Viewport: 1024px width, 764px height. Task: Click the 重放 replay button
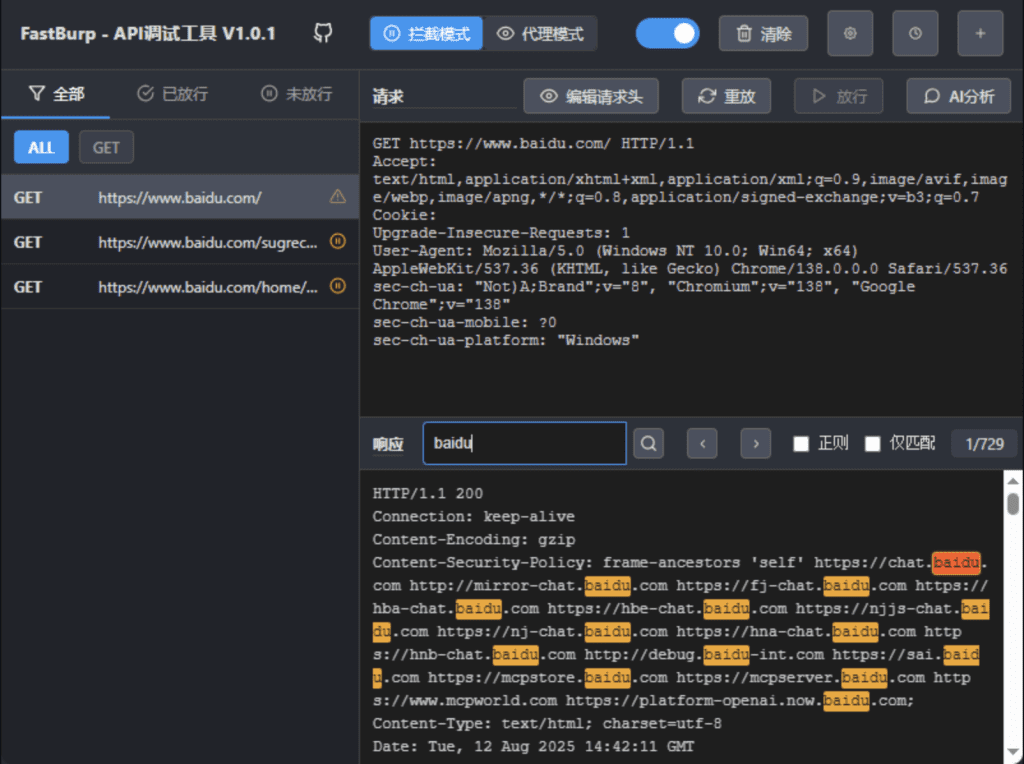726,97
